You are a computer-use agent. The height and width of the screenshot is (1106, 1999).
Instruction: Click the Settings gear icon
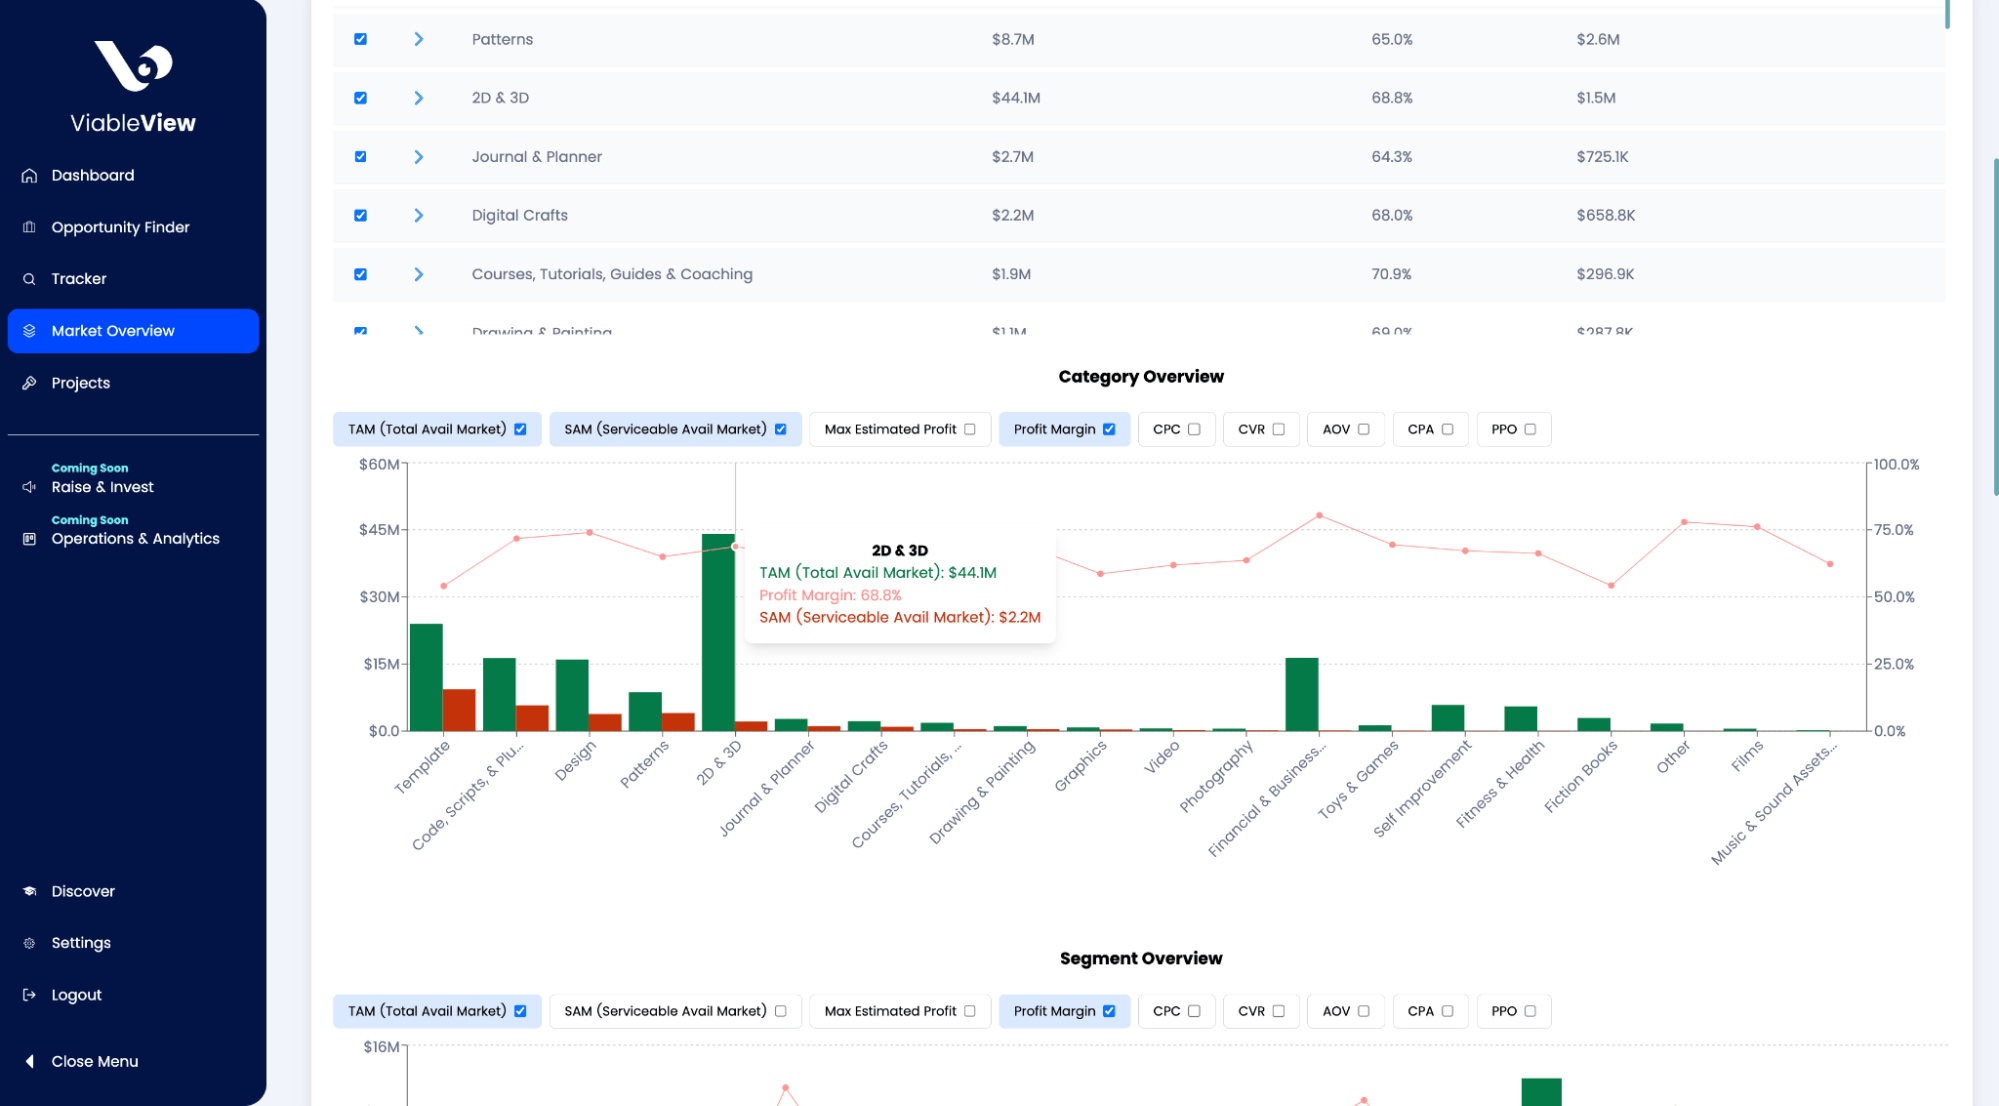[29, 944]
